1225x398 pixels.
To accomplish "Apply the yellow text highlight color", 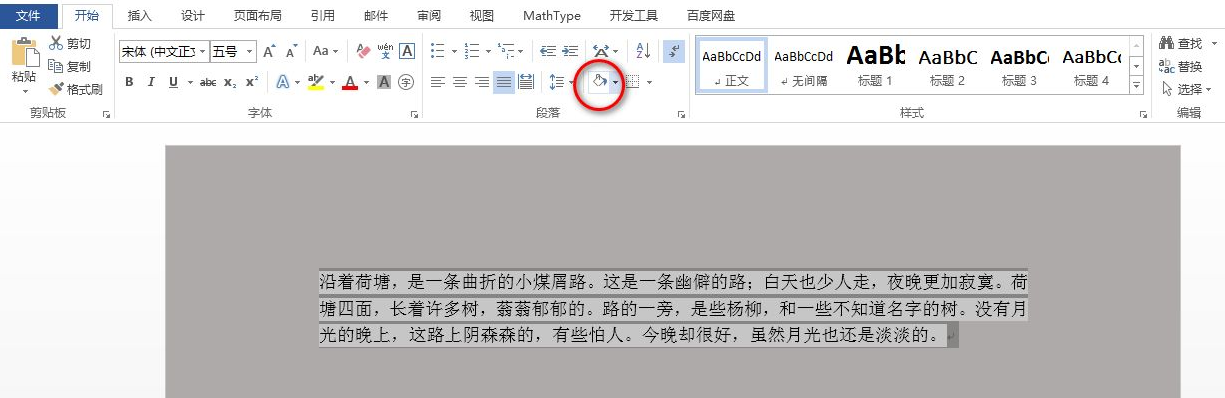I will [315, 82].
